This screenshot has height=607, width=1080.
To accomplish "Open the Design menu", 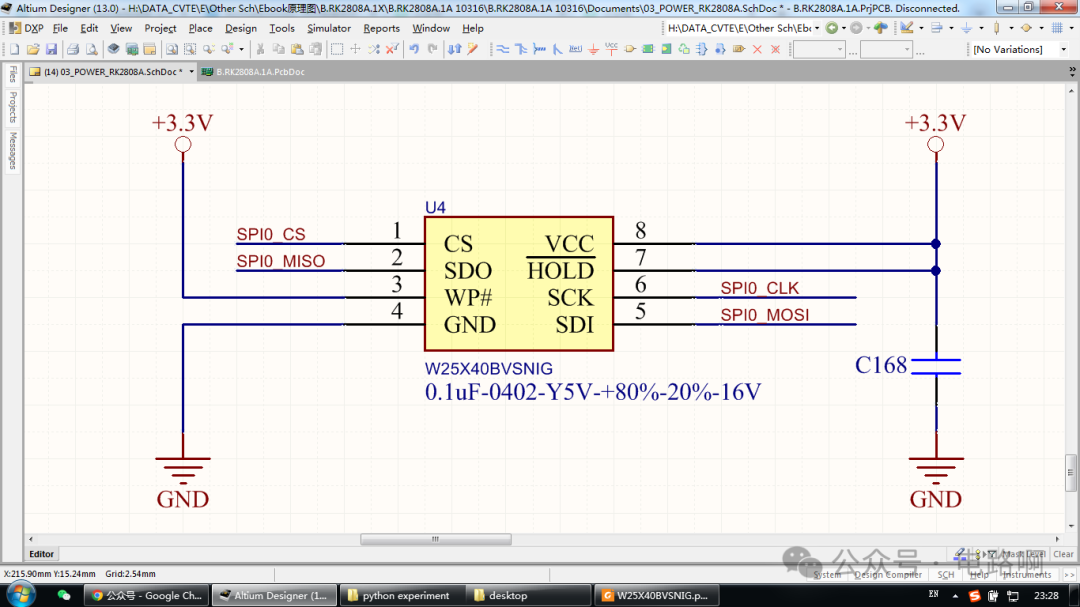I will point(240,28).
